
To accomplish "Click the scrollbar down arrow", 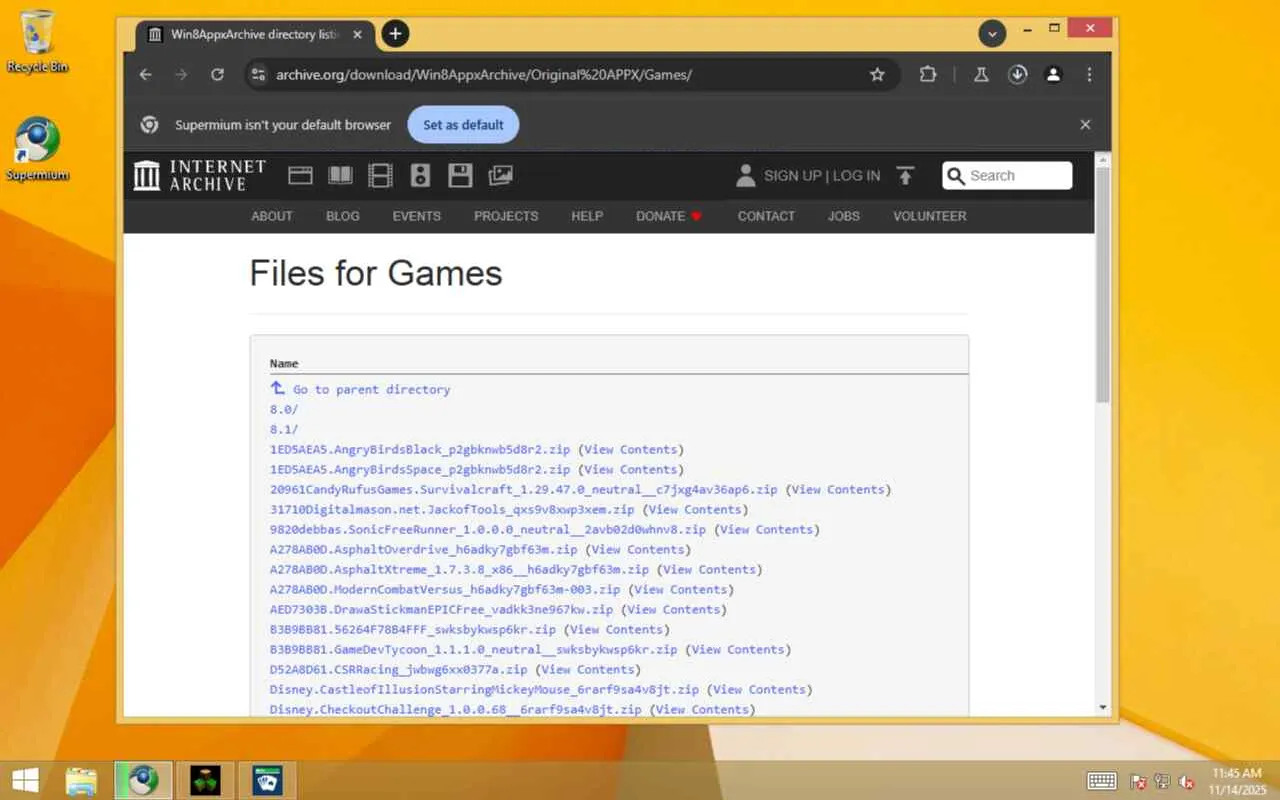I will click(1103, 708).
